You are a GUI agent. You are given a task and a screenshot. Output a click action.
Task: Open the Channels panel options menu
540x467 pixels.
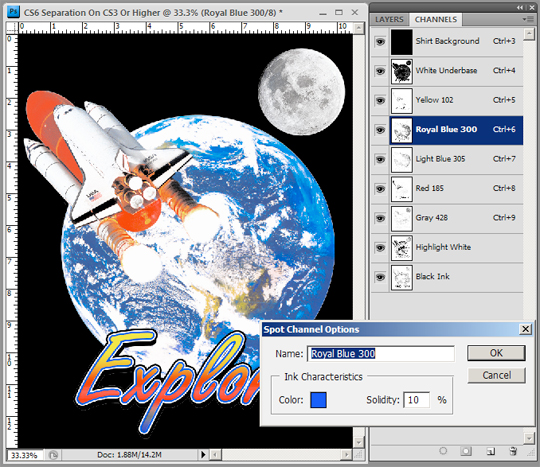(529, 19)
